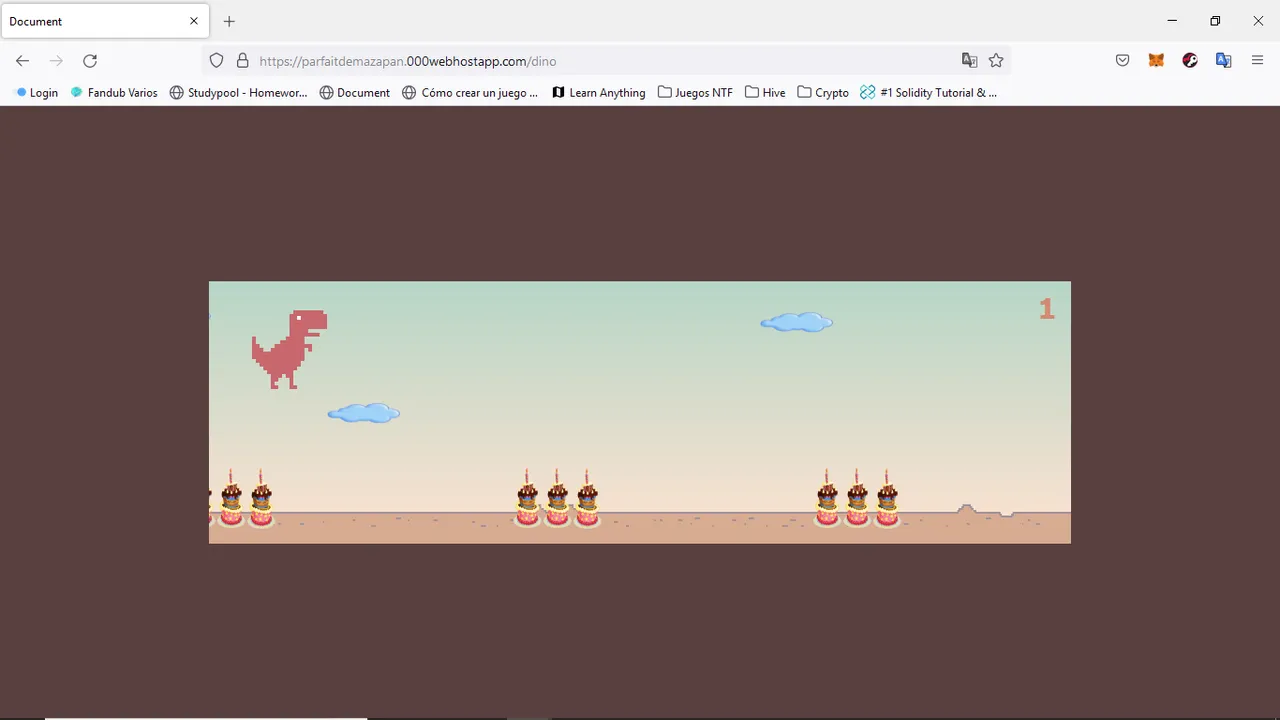Open the Cómo crear un juego bookmark
The image size is (1280, 720).
(x=470, y=92)
